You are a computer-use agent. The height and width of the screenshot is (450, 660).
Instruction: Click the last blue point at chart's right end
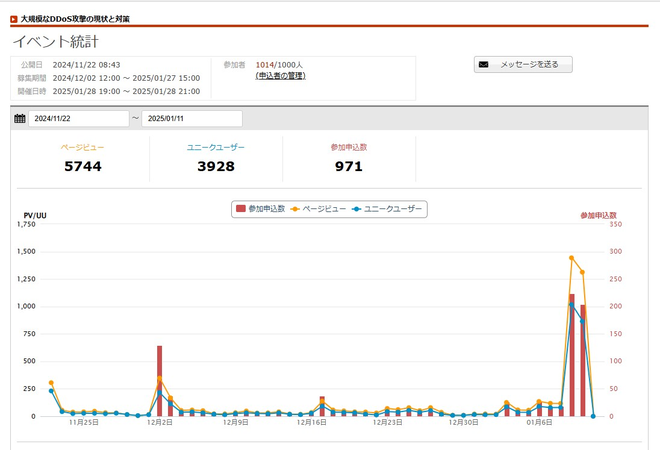tap(593, 416)
